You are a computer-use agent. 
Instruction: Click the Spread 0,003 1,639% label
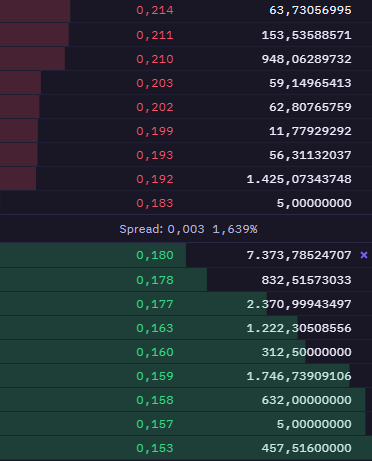coord(188,229)
